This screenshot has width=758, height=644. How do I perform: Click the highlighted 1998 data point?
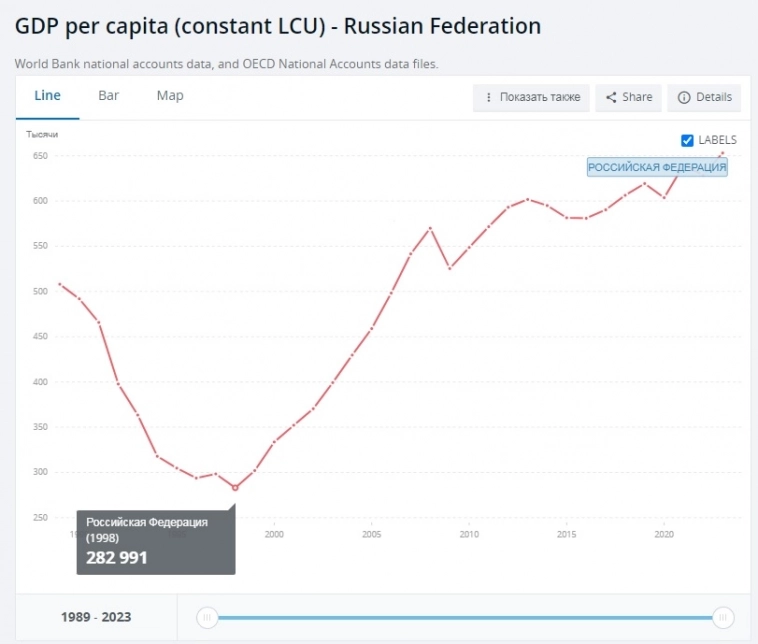tap(235, 488)
